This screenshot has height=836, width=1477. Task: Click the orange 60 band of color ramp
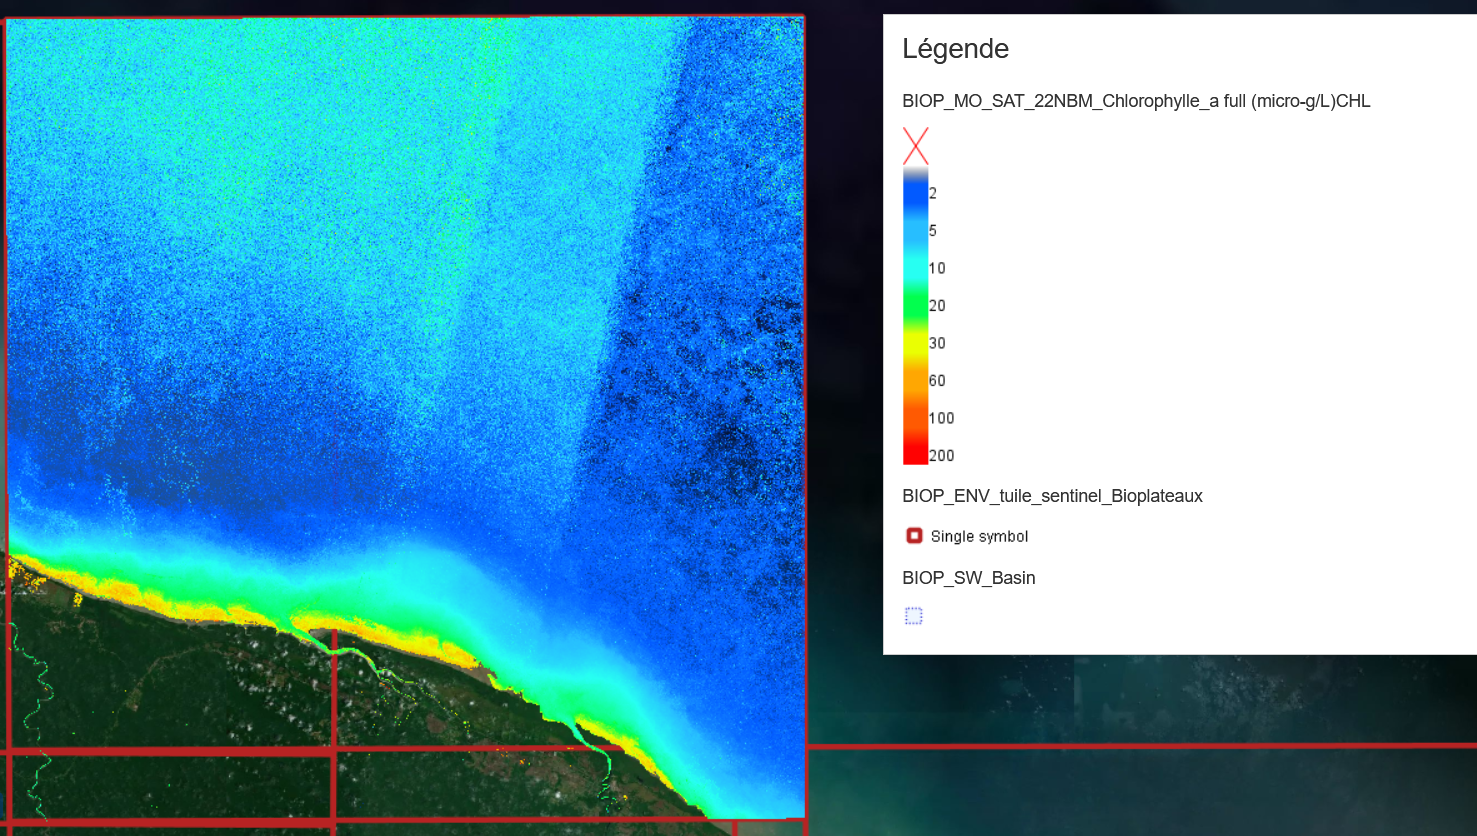915,380
